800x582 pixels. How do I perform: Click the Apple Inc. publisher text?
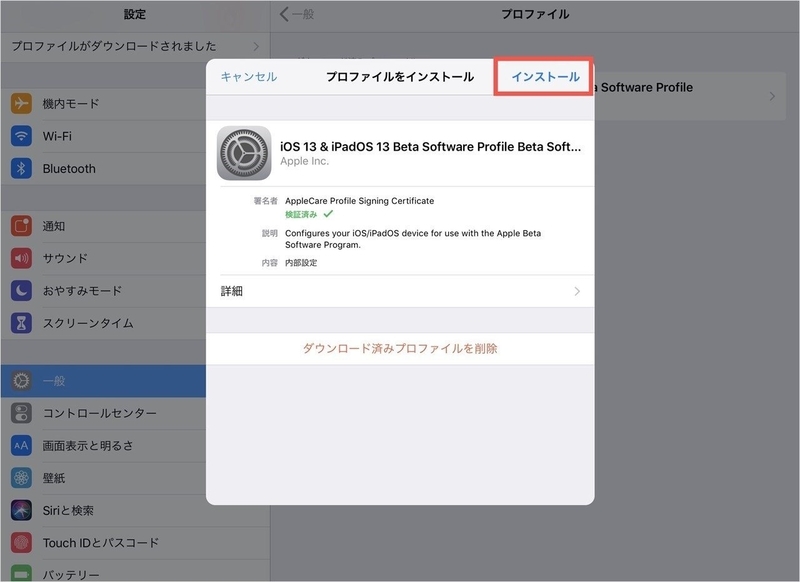click(x=305, y=161)
